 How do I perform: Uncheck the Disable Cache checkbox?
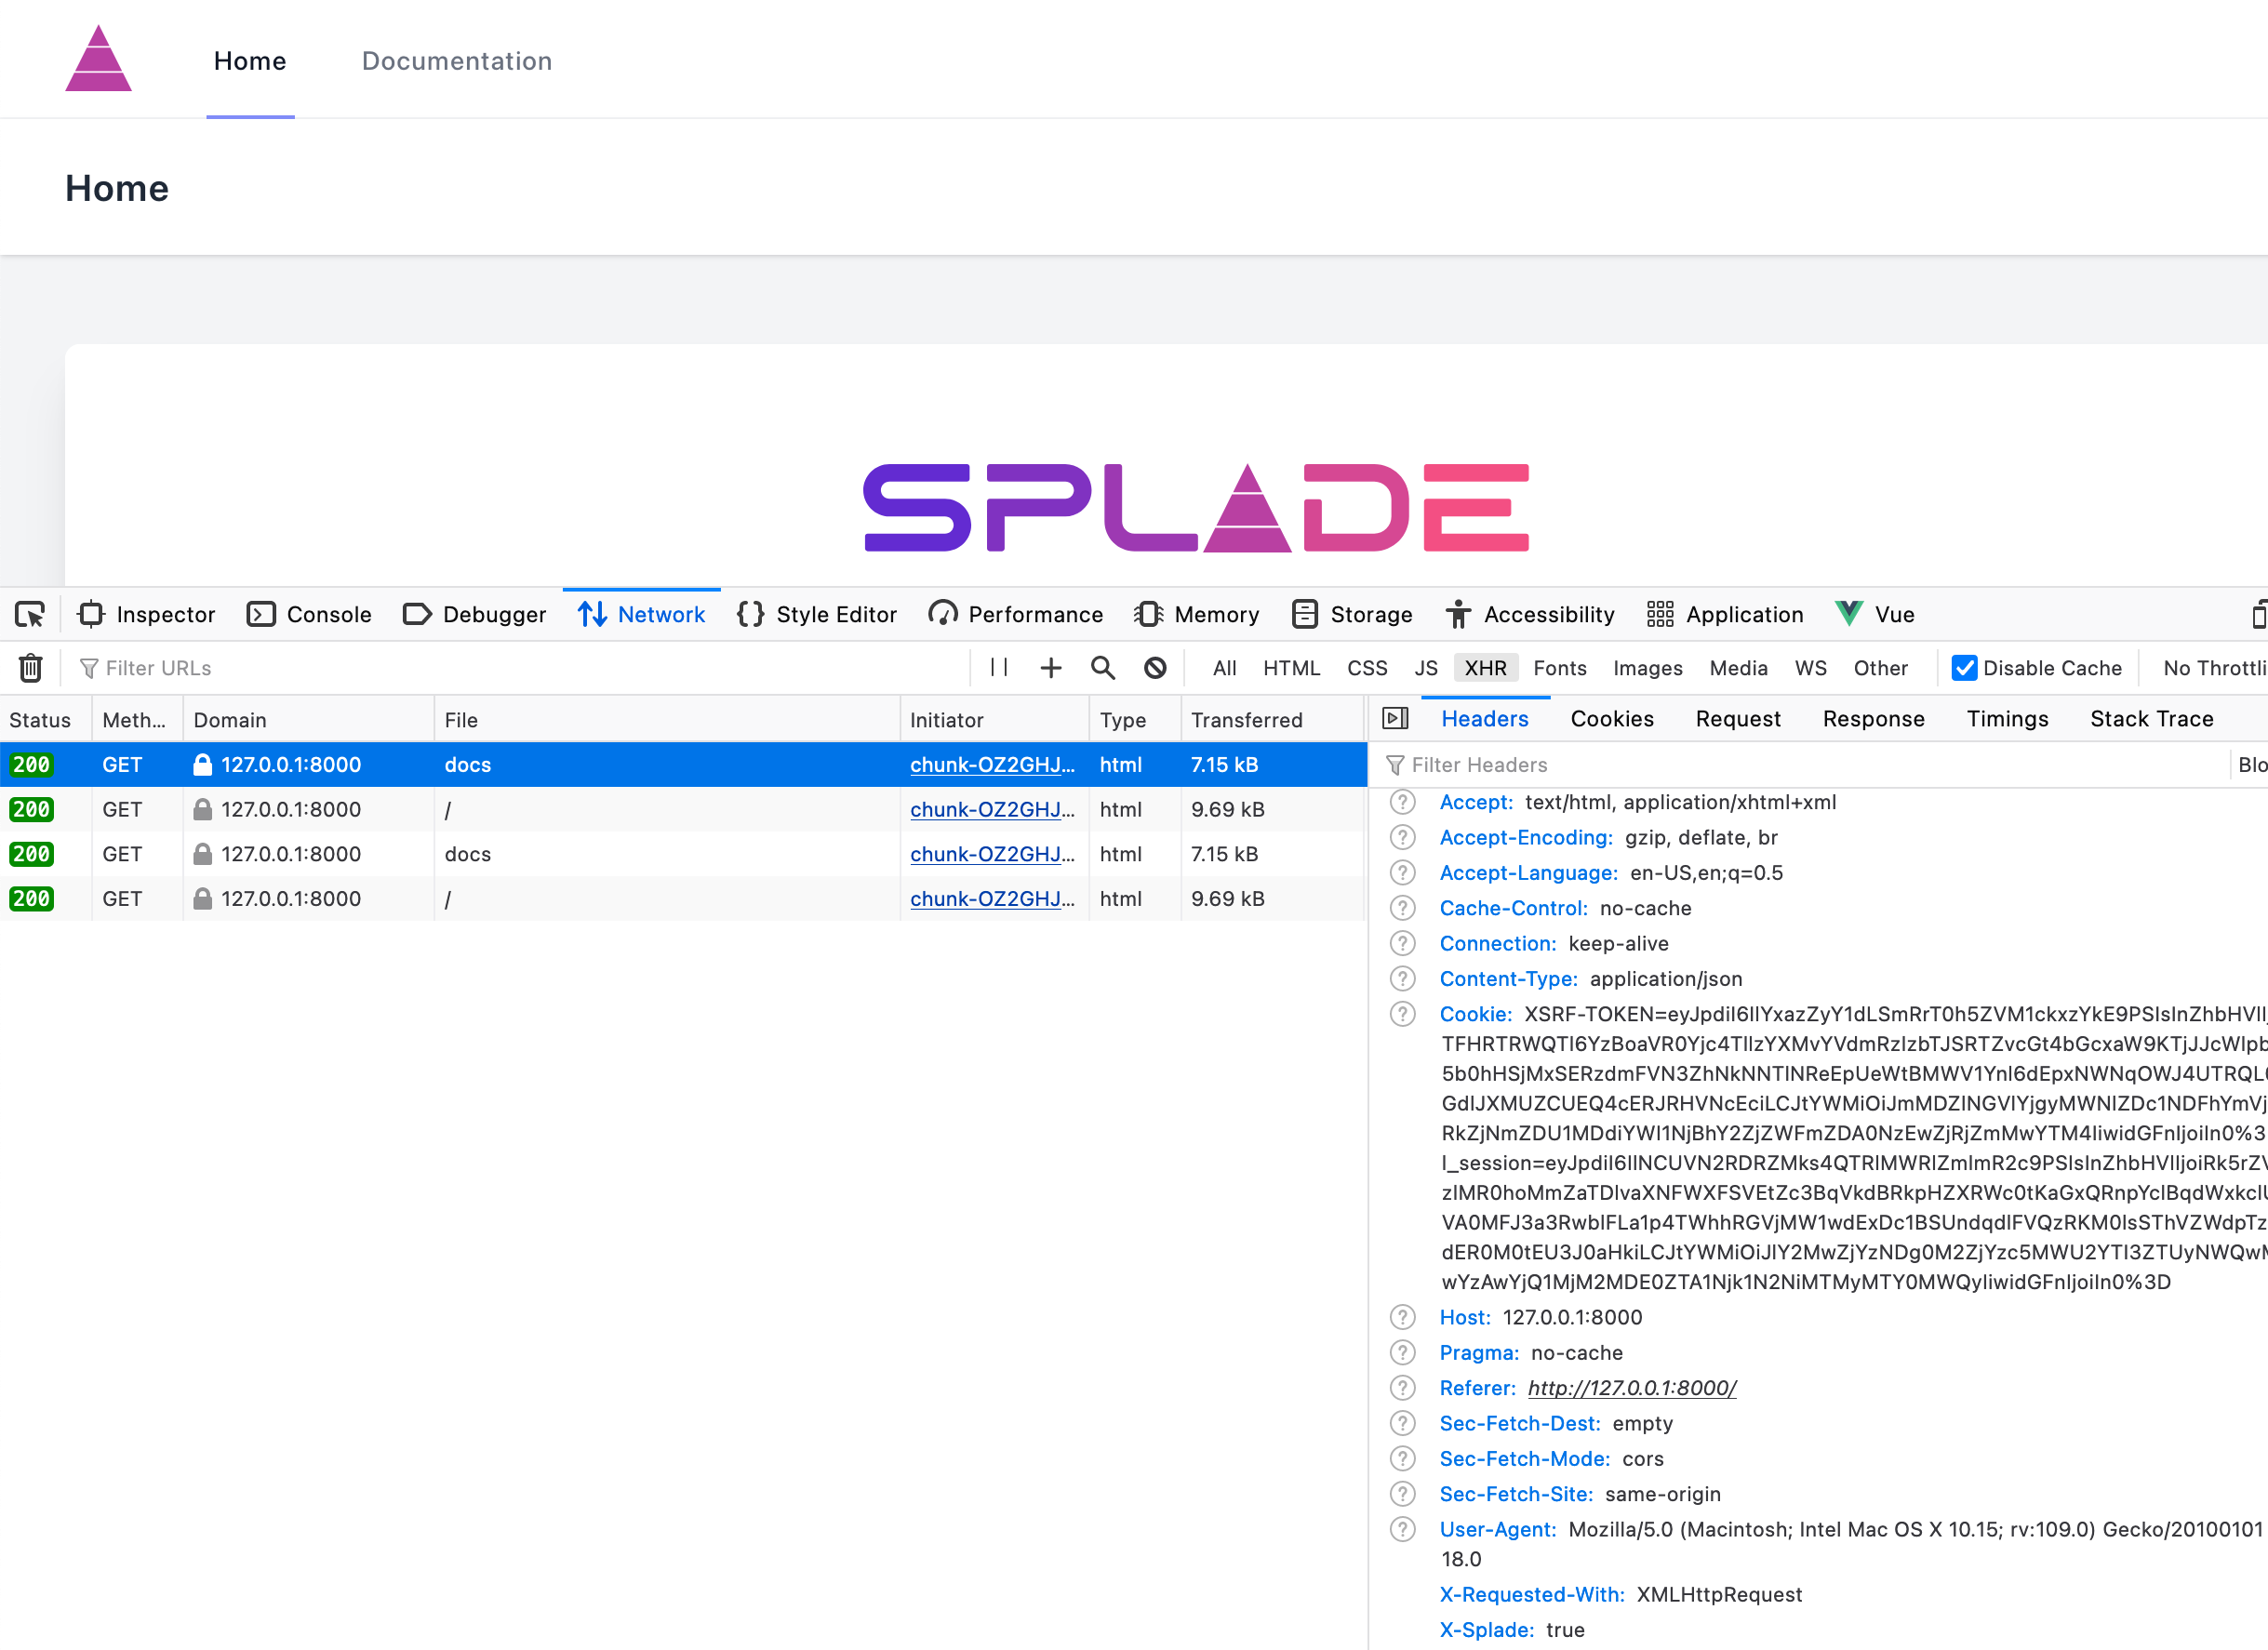tap(1964, 668)
